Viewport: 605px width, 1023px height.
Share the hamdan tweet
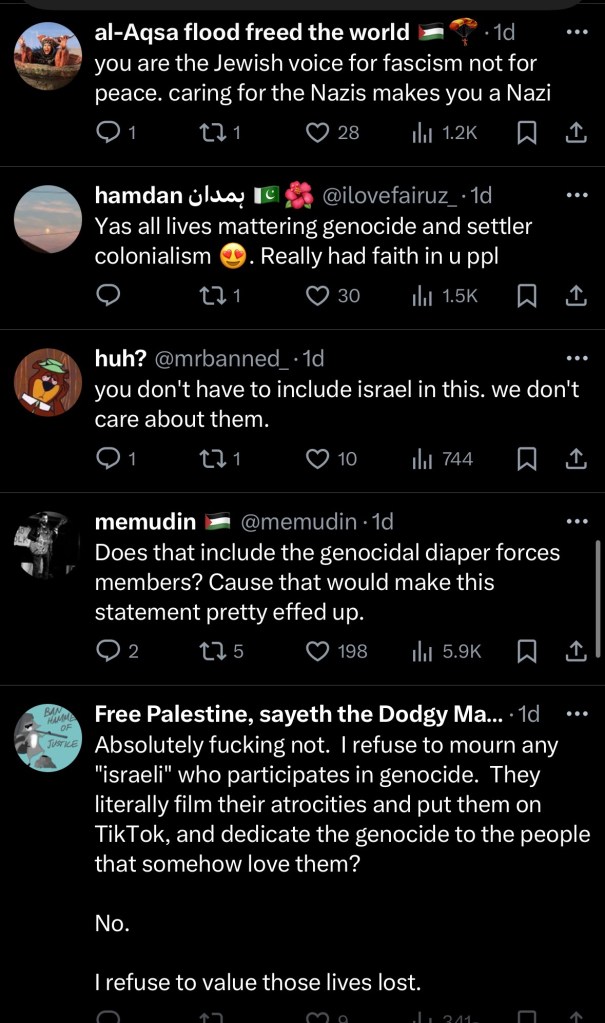click(575, 295)
